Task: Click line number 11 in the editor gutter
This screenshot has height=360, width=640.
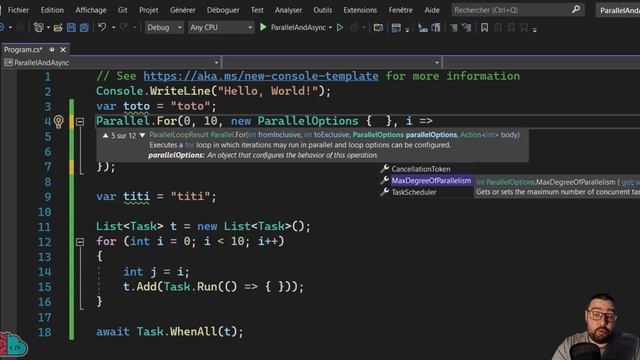Action: 44,227
